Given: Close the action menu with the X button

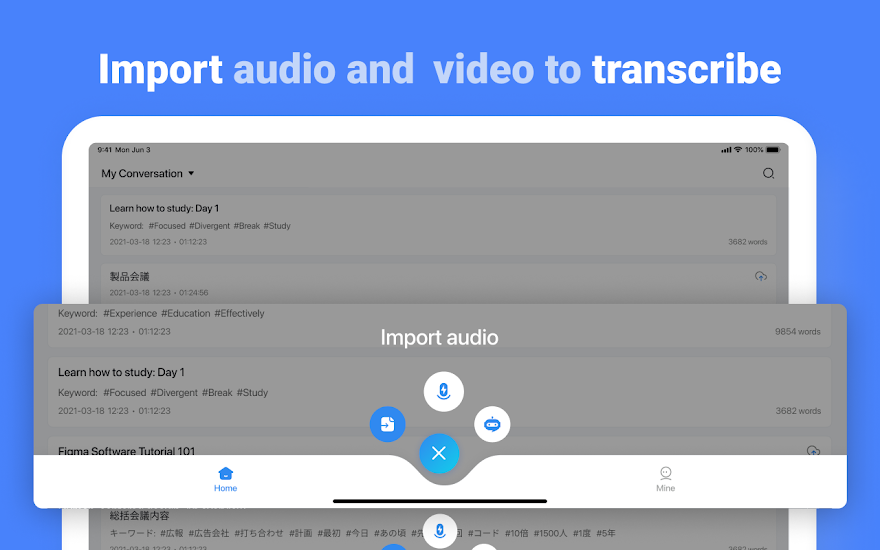Looking at the screenshot, I should [439, 453].
